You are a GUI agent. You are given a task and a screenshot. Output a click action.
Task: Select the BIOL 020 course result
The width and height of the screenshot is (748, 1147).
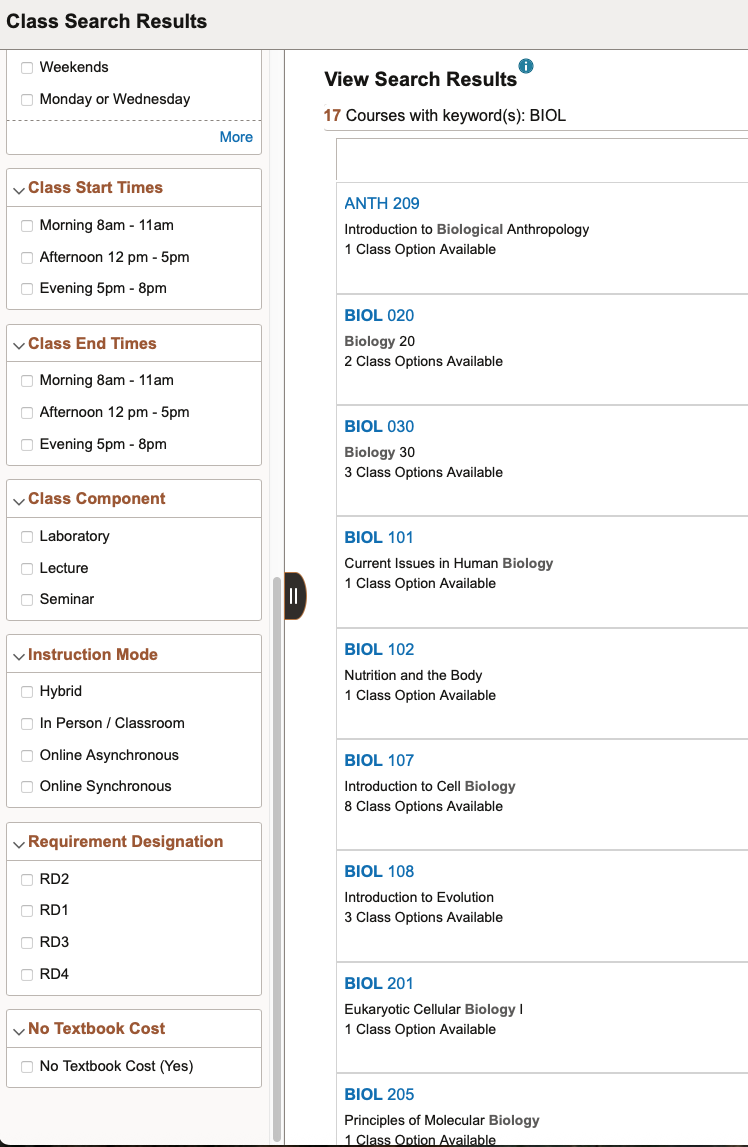(x=379, y=315)
